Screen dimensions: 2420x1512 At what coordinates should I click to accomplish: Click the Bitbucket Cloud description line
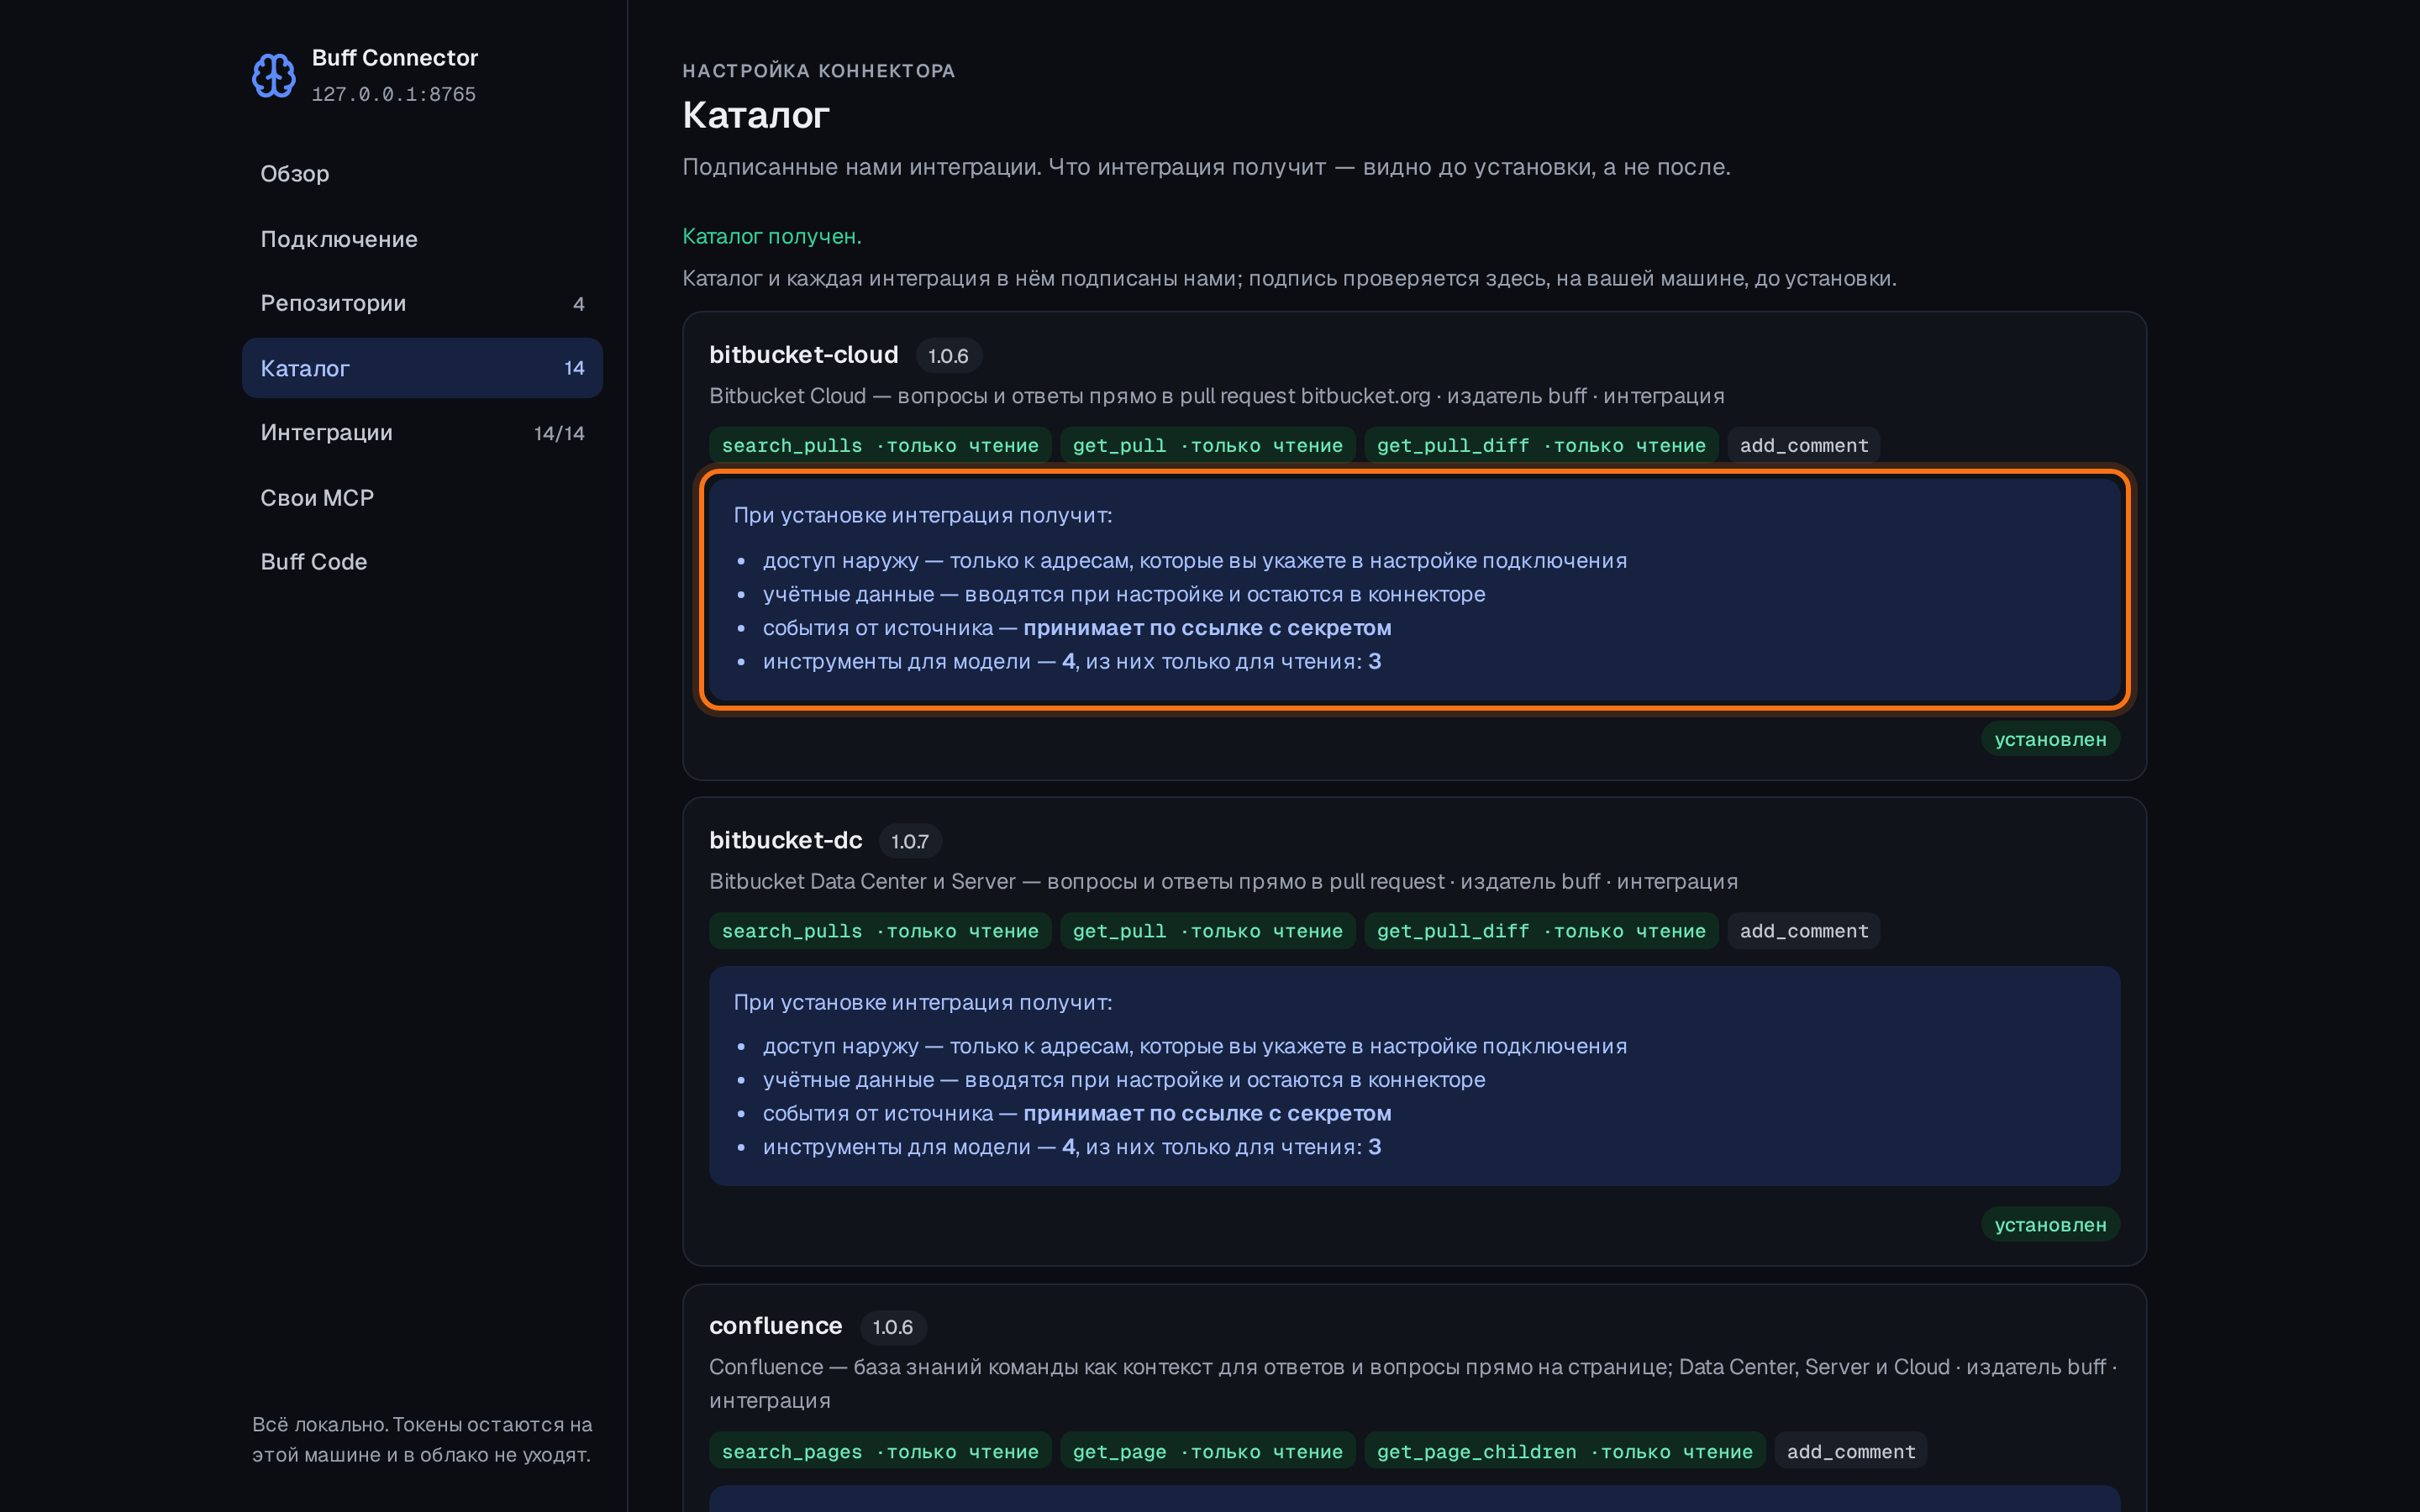pyautogui.click(x=1216, y=396)
